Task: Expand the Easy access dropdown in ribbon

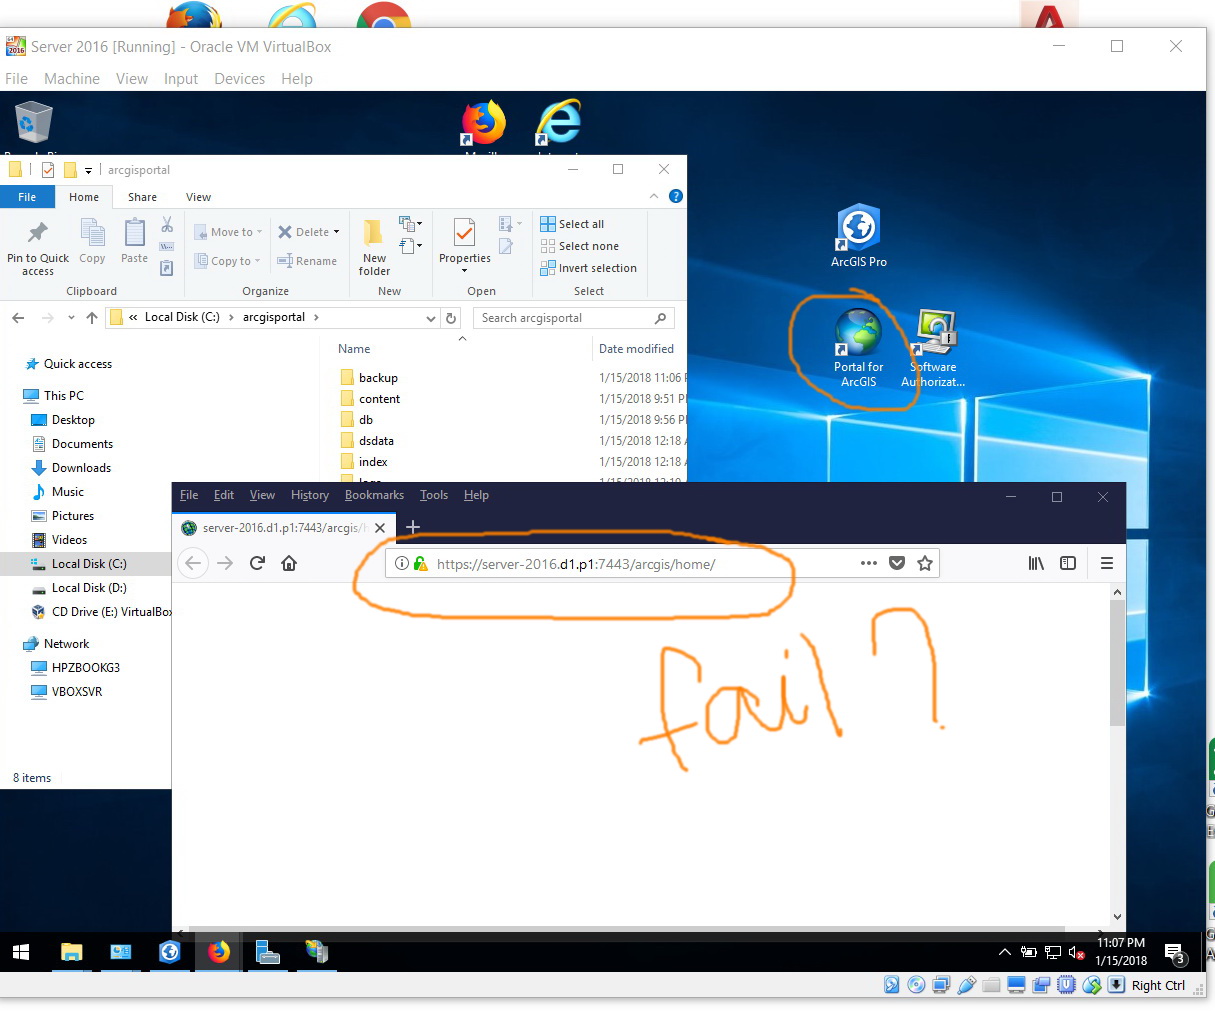Action: [410, 245]
